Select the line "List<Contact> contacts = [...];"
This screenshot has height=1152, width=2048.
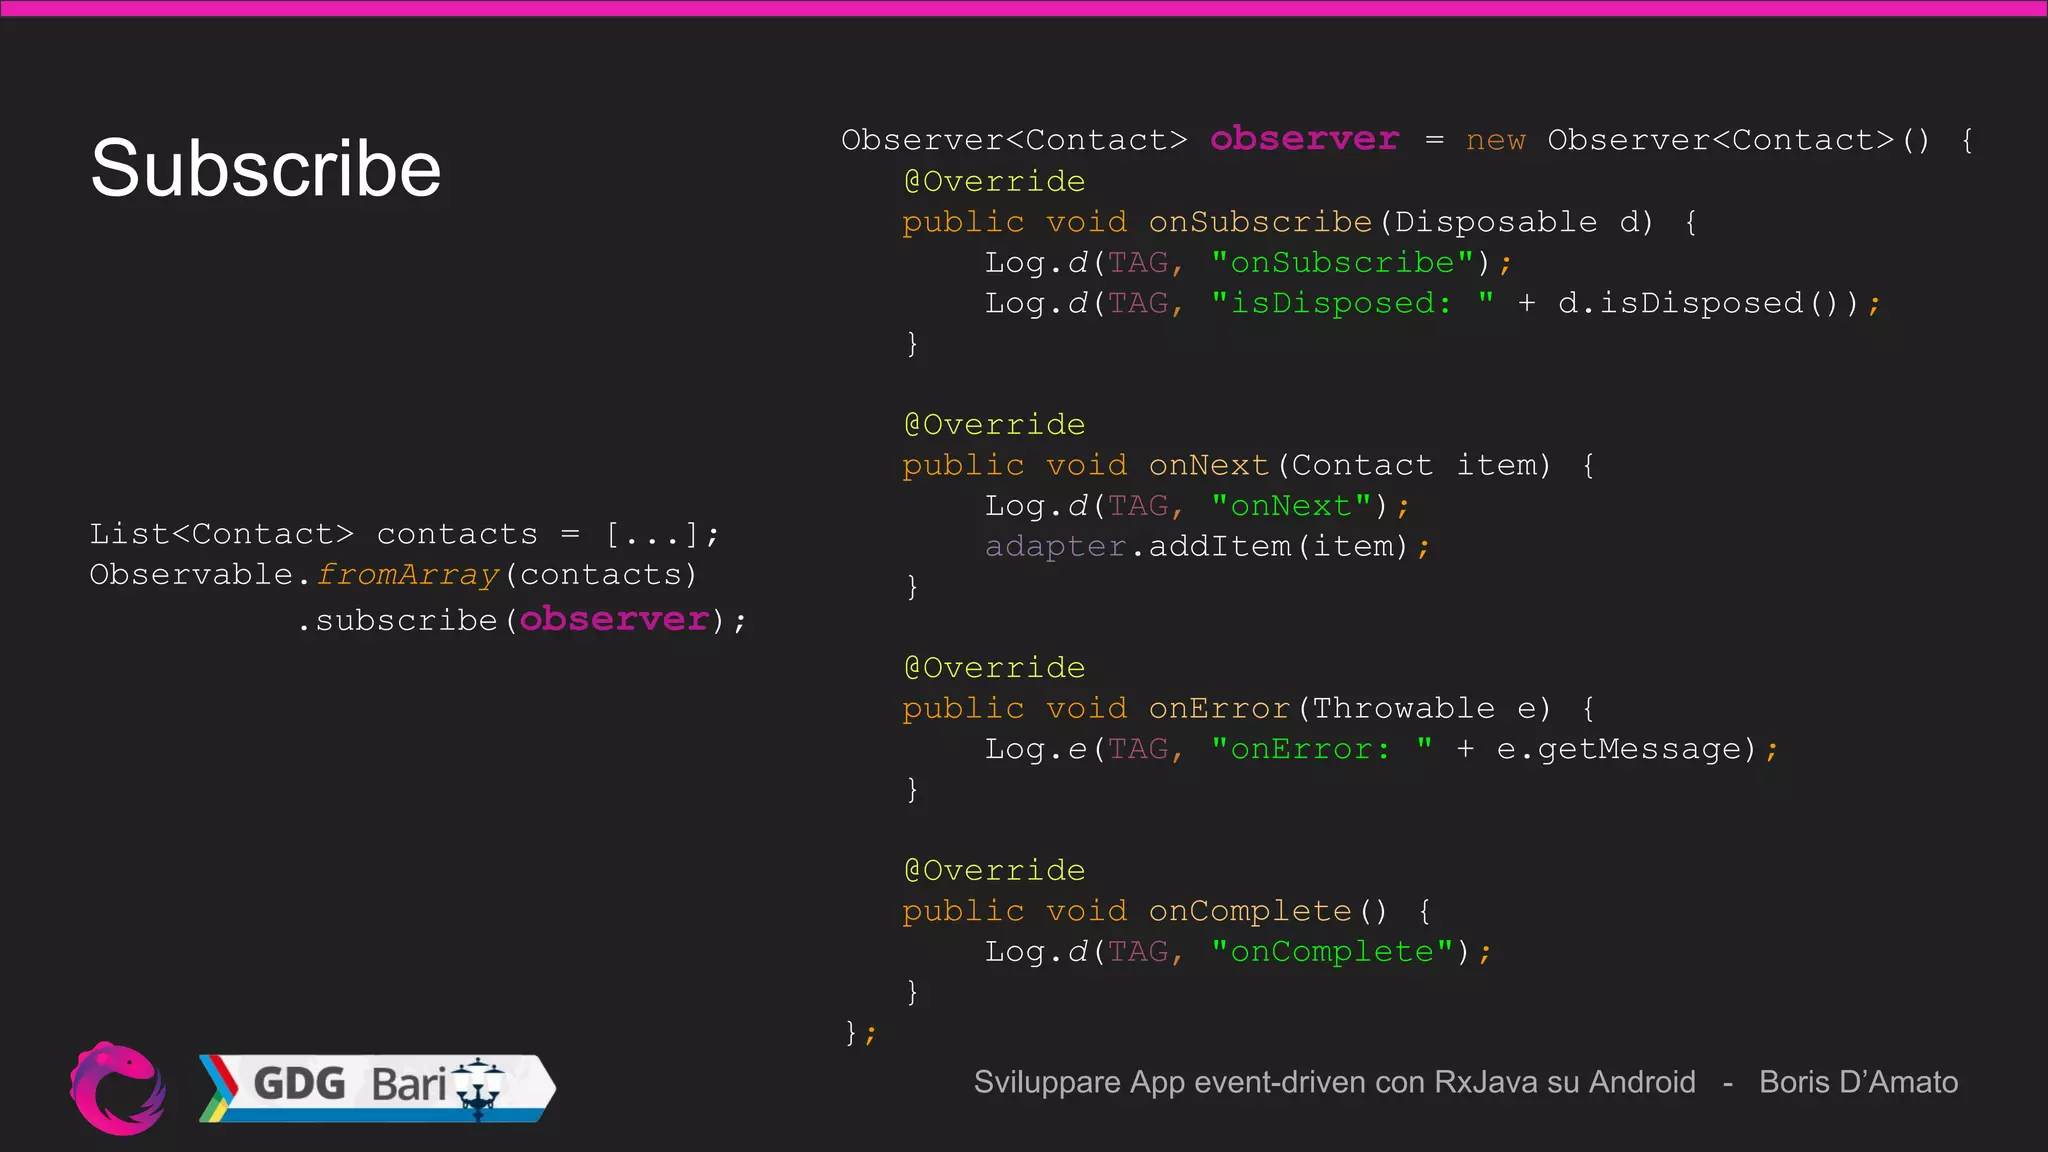[x=404, y=535]
